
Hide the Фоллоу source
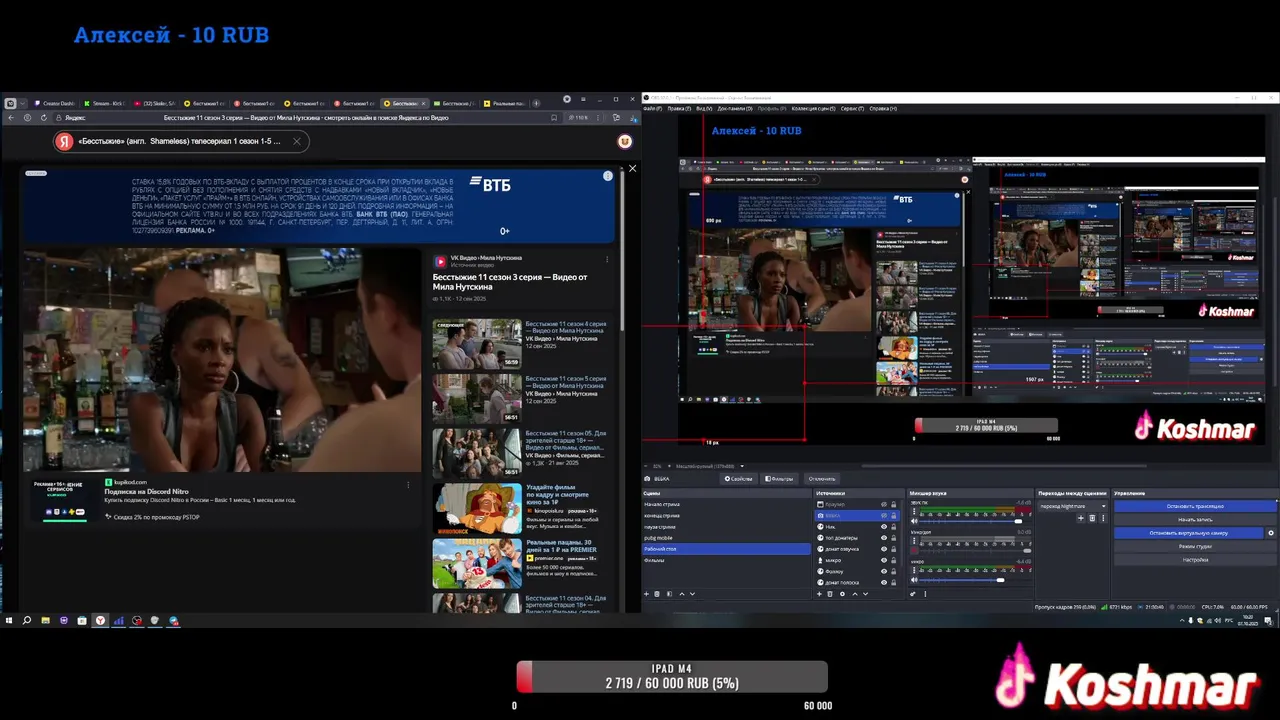click(x=884, y=571)
